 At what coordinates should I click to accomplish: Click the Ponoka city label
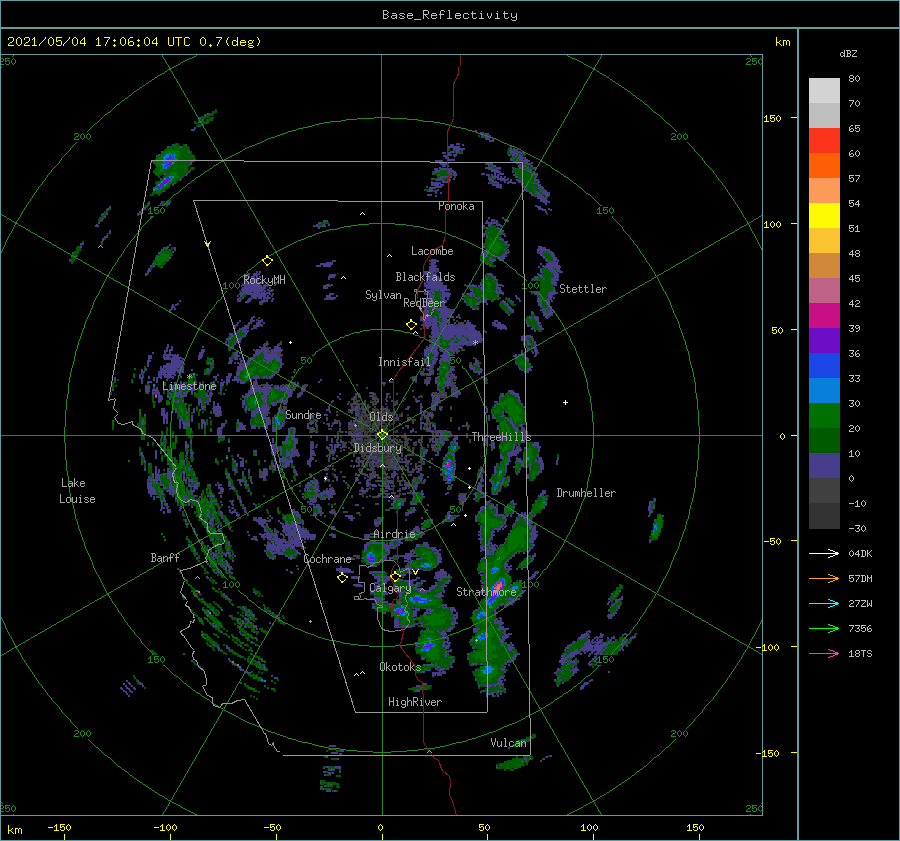(456, 206)
